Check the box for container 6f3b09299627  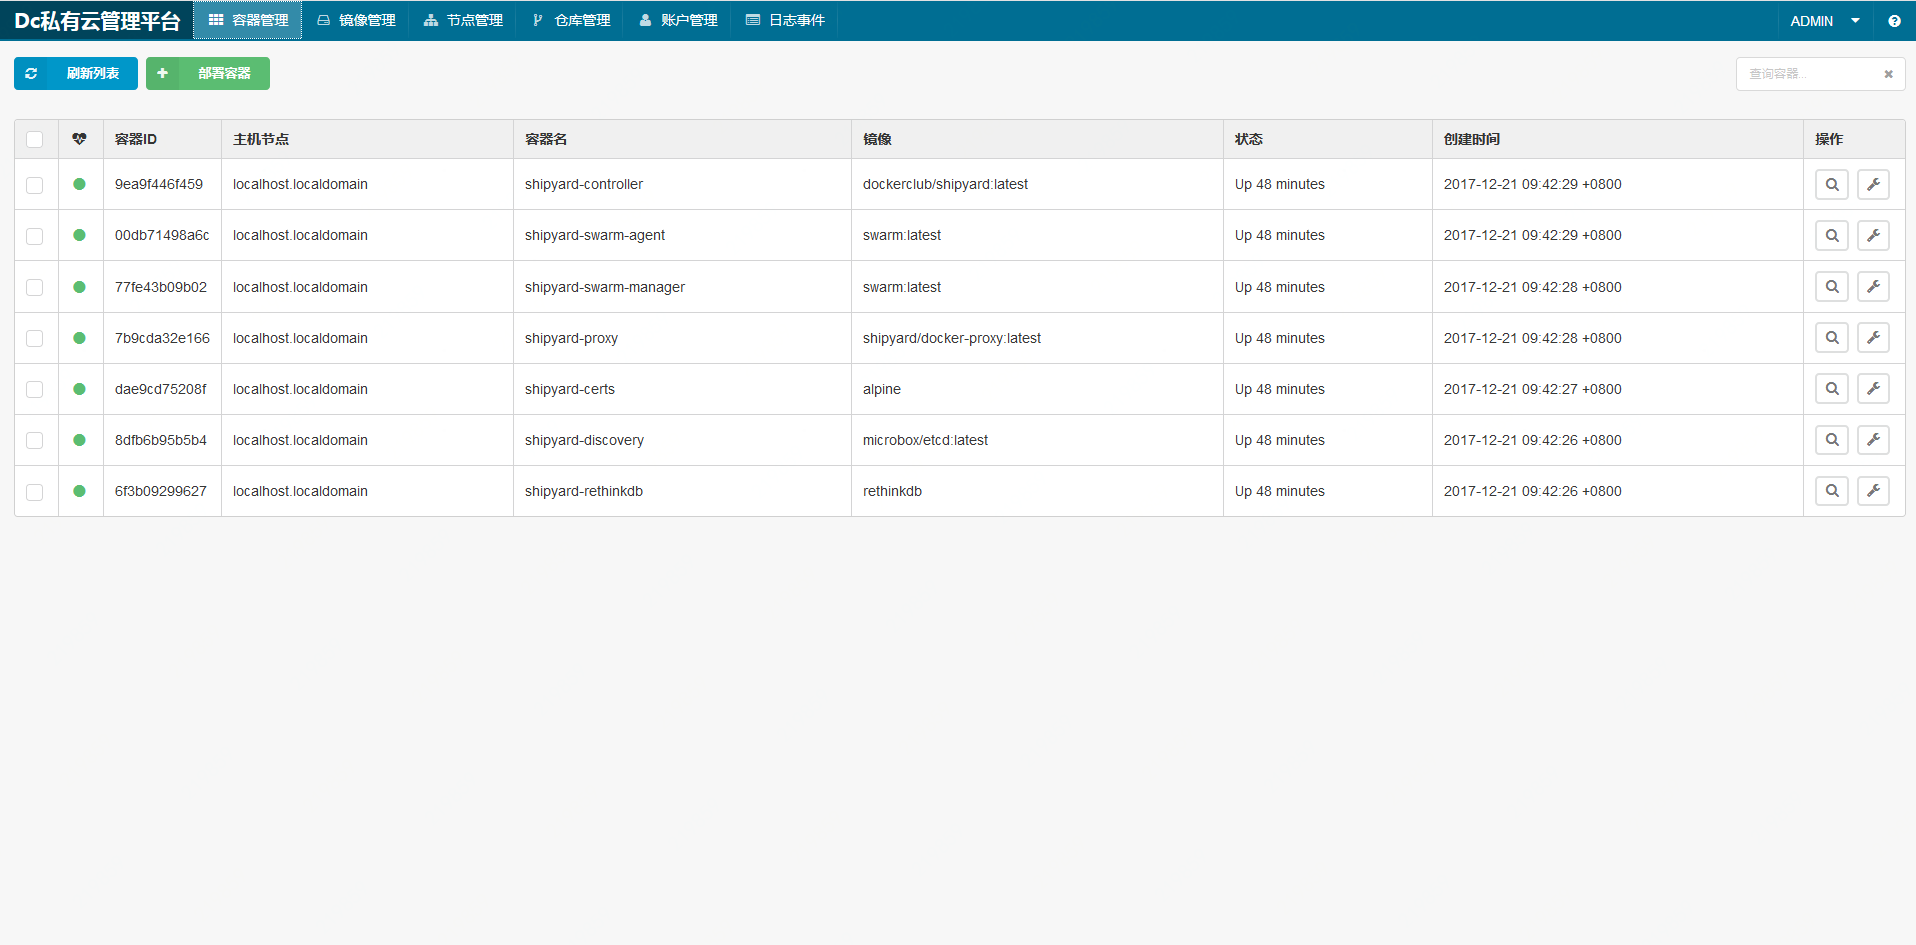point(35,492)
